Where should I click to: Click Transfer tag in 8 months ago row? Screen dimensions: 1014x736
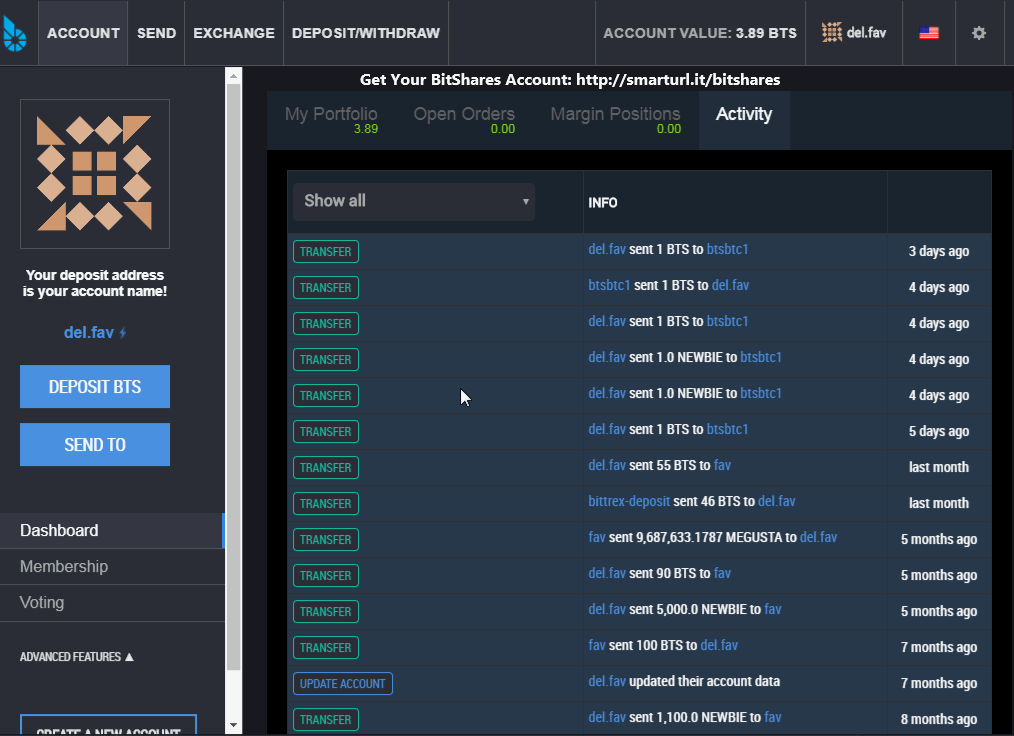click(326, 720)
